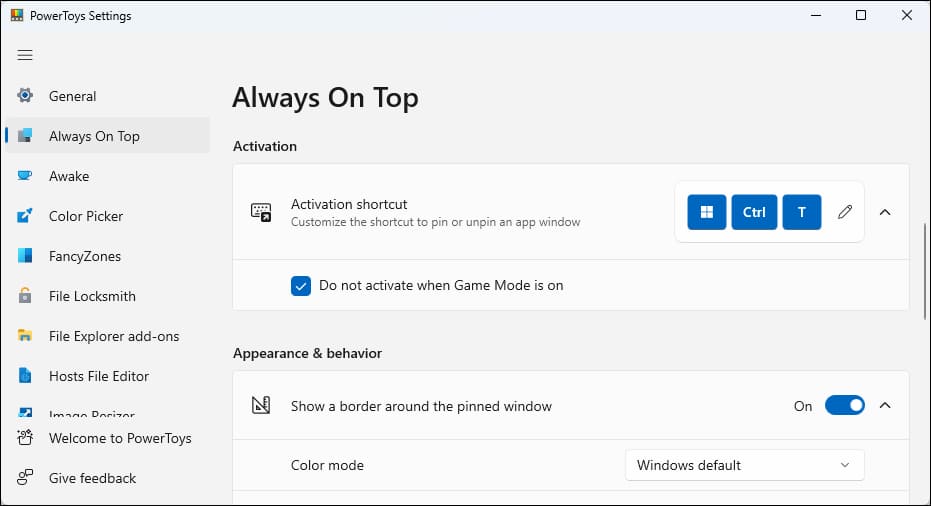This screenshot has height=506, width=931.
Task: Click the File Explorer add-ons folder icon
Action: (x=25, y=336)
